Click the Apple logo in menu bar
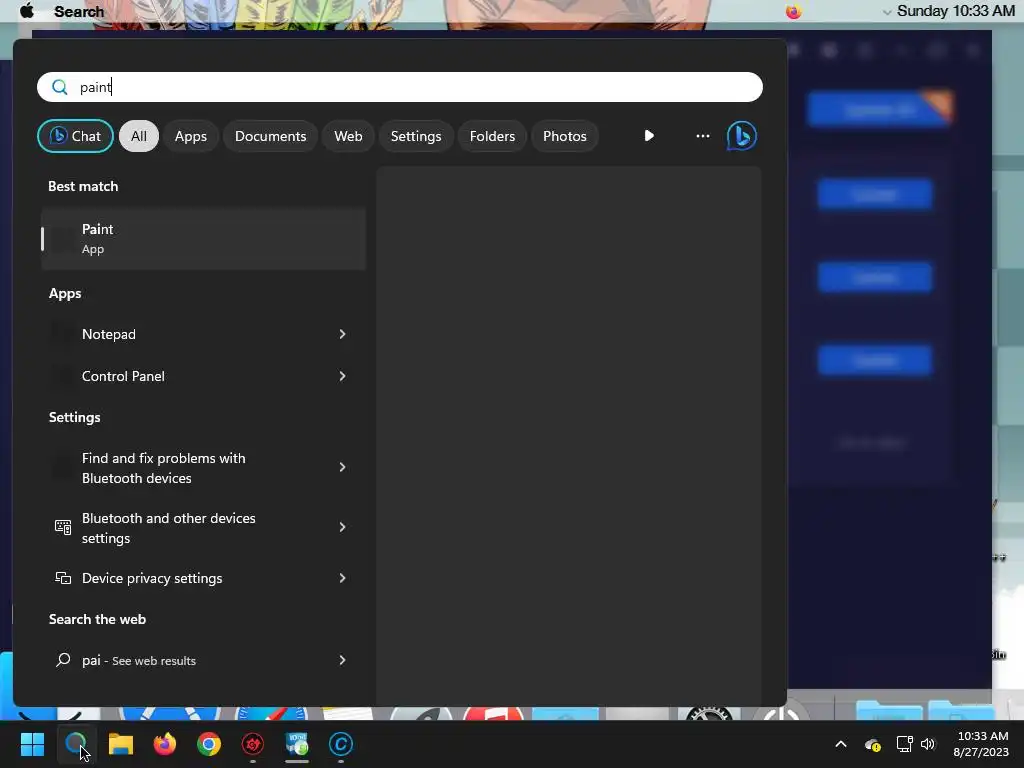 (27, 11)
